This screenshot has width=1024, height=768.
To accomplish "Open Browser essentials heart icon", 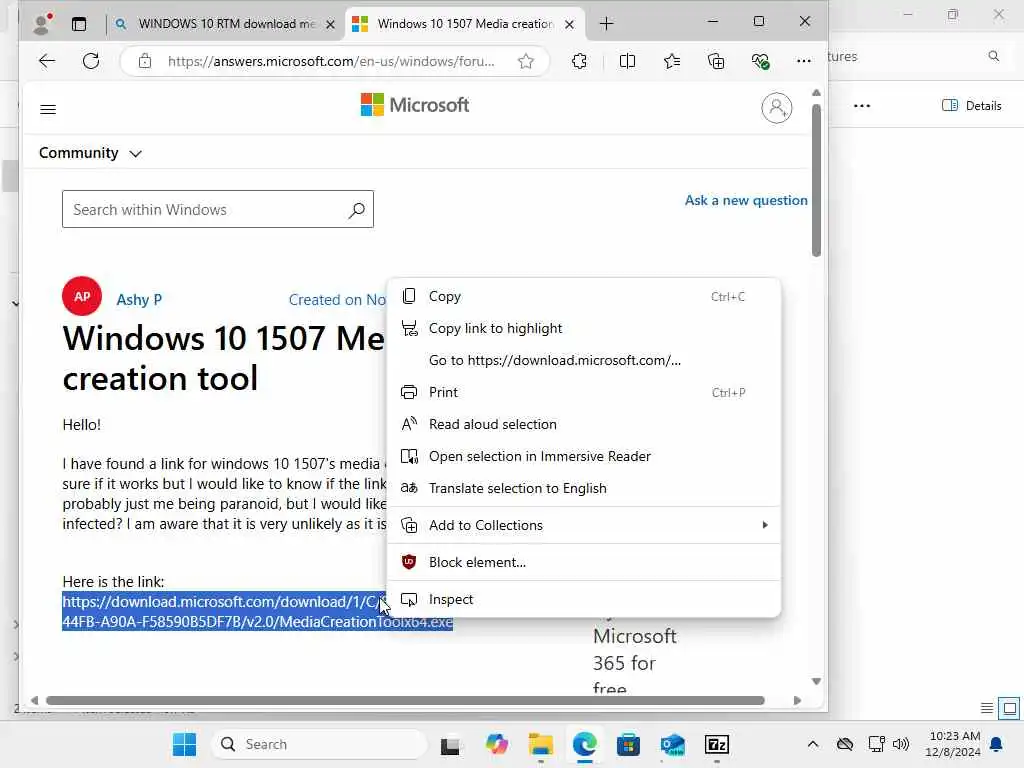I will pyautogui.click(x=760, y=61).
